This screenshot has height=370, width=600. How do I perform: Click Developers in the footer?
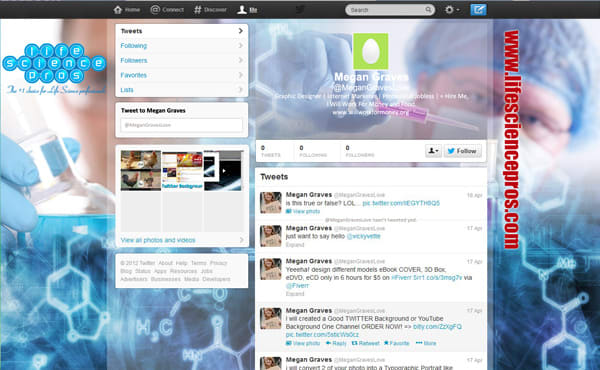[x=216, y=279]
